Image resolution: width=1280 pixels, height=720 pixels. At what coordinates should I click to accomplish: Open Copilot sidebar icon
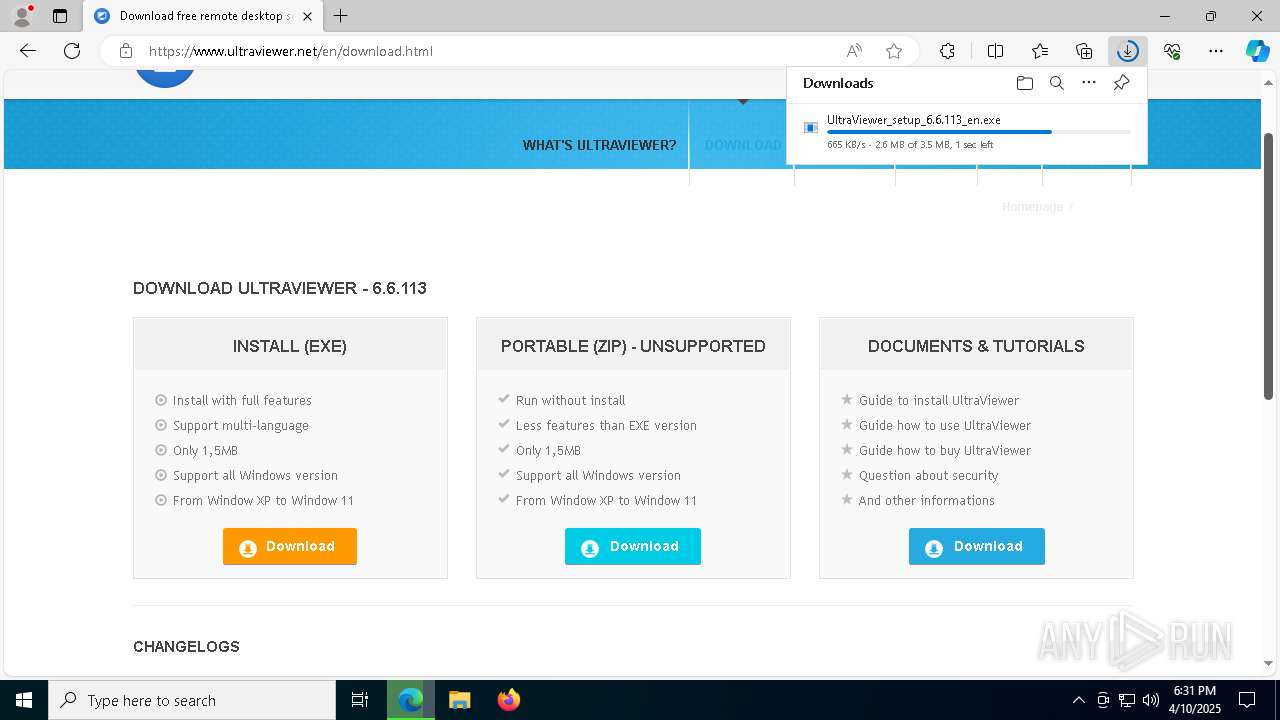(1257, 51)
